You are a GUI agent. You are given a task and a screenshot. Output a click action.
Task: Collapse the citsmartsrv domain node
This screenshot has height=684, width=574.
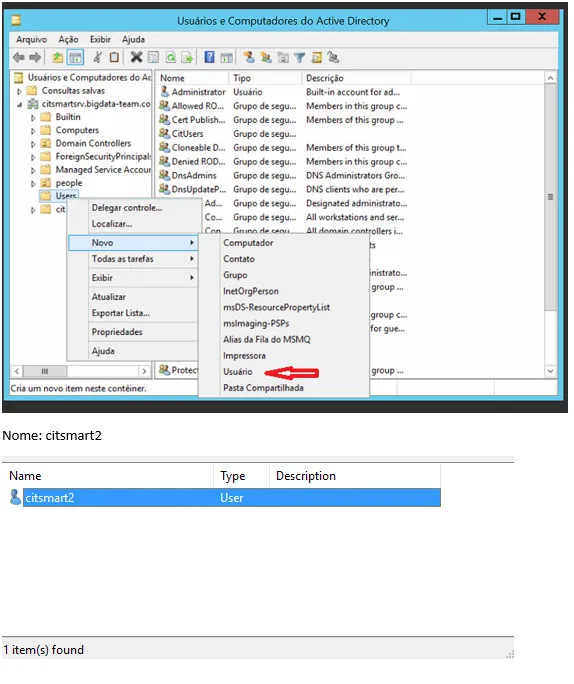point(20,105)
